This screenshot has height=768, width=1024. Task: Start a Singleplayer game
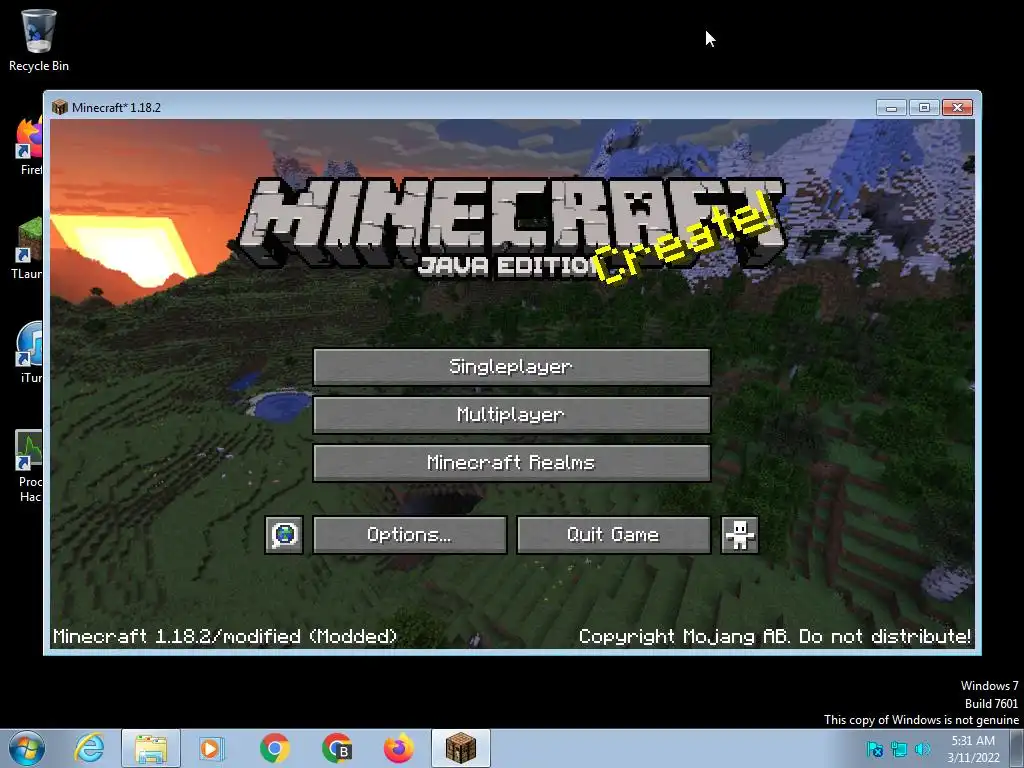click(x=511, y=366)
